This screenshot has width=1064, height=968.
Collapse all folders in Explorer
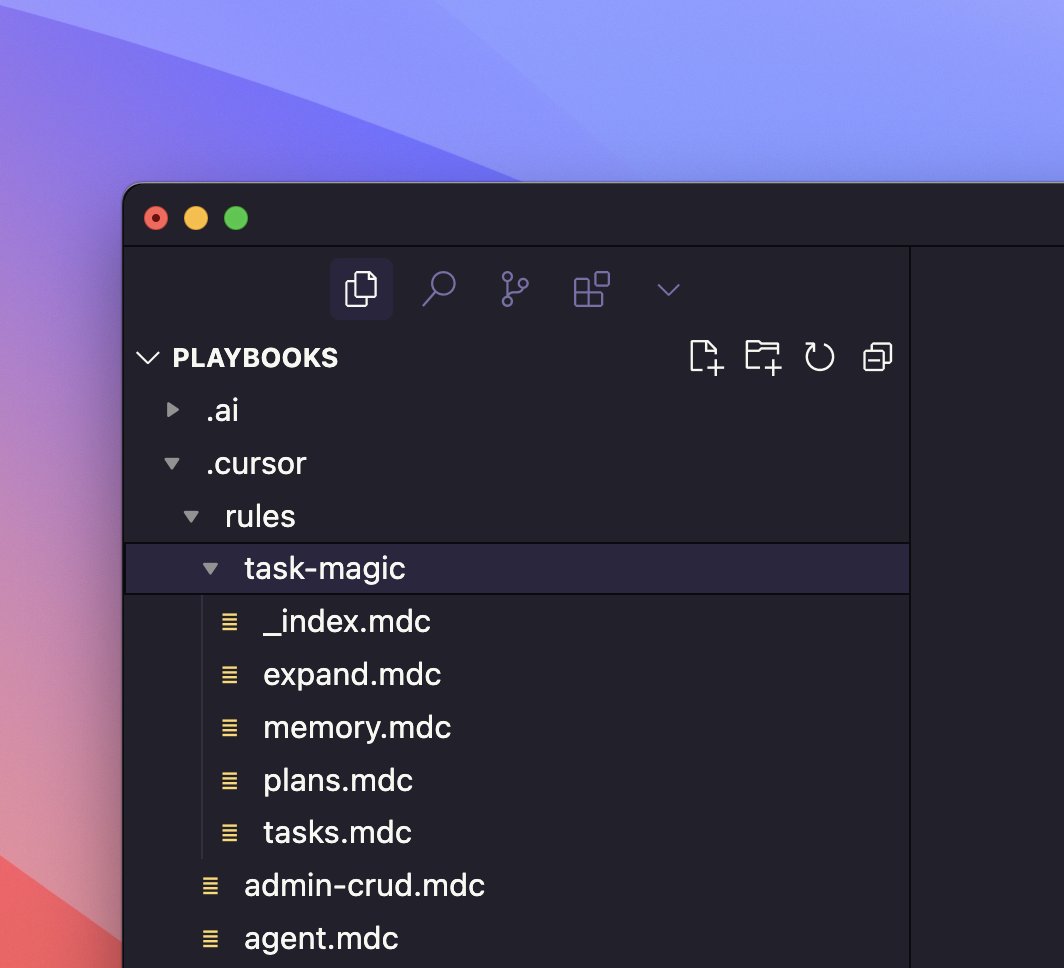(x=877, y=357)
